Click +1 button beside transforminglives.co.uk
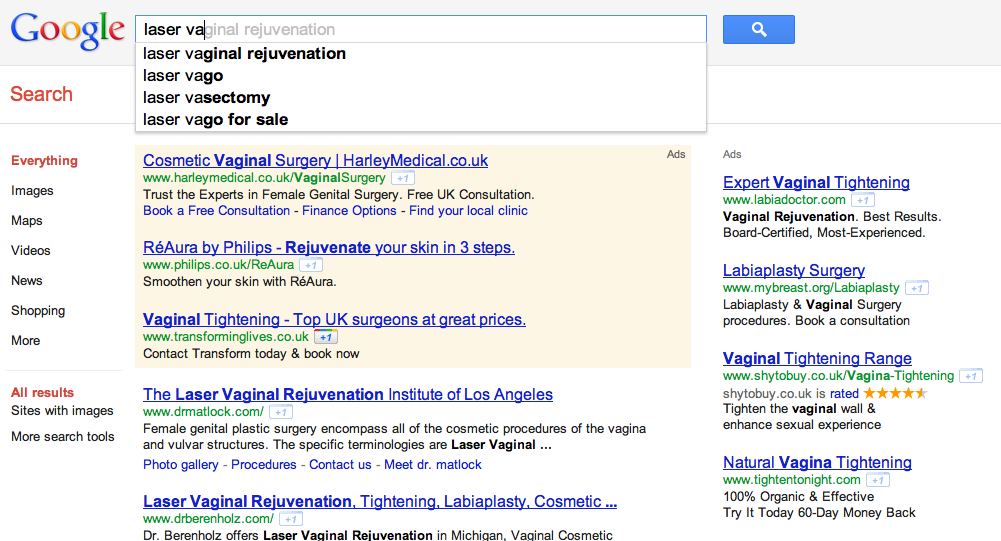Screen dimensions: 1001x541 coord(326,337)
